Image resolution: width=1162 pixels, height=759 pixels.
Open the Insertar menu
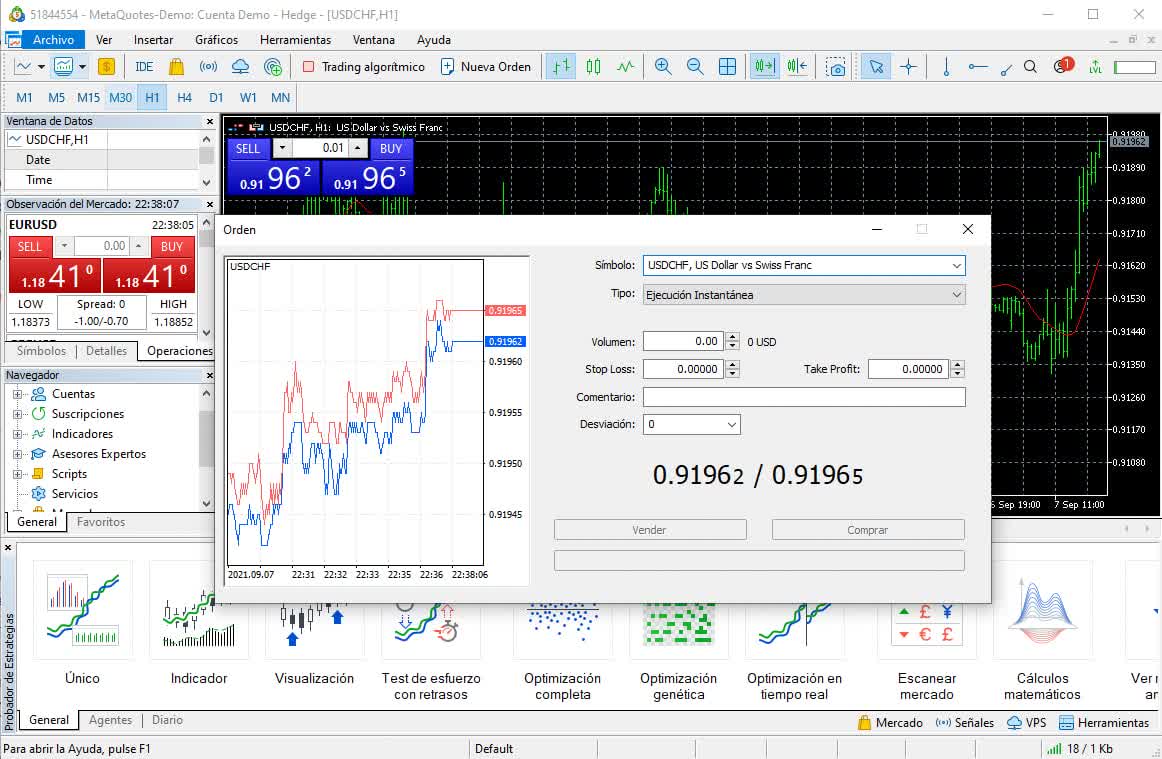[153, 40]
